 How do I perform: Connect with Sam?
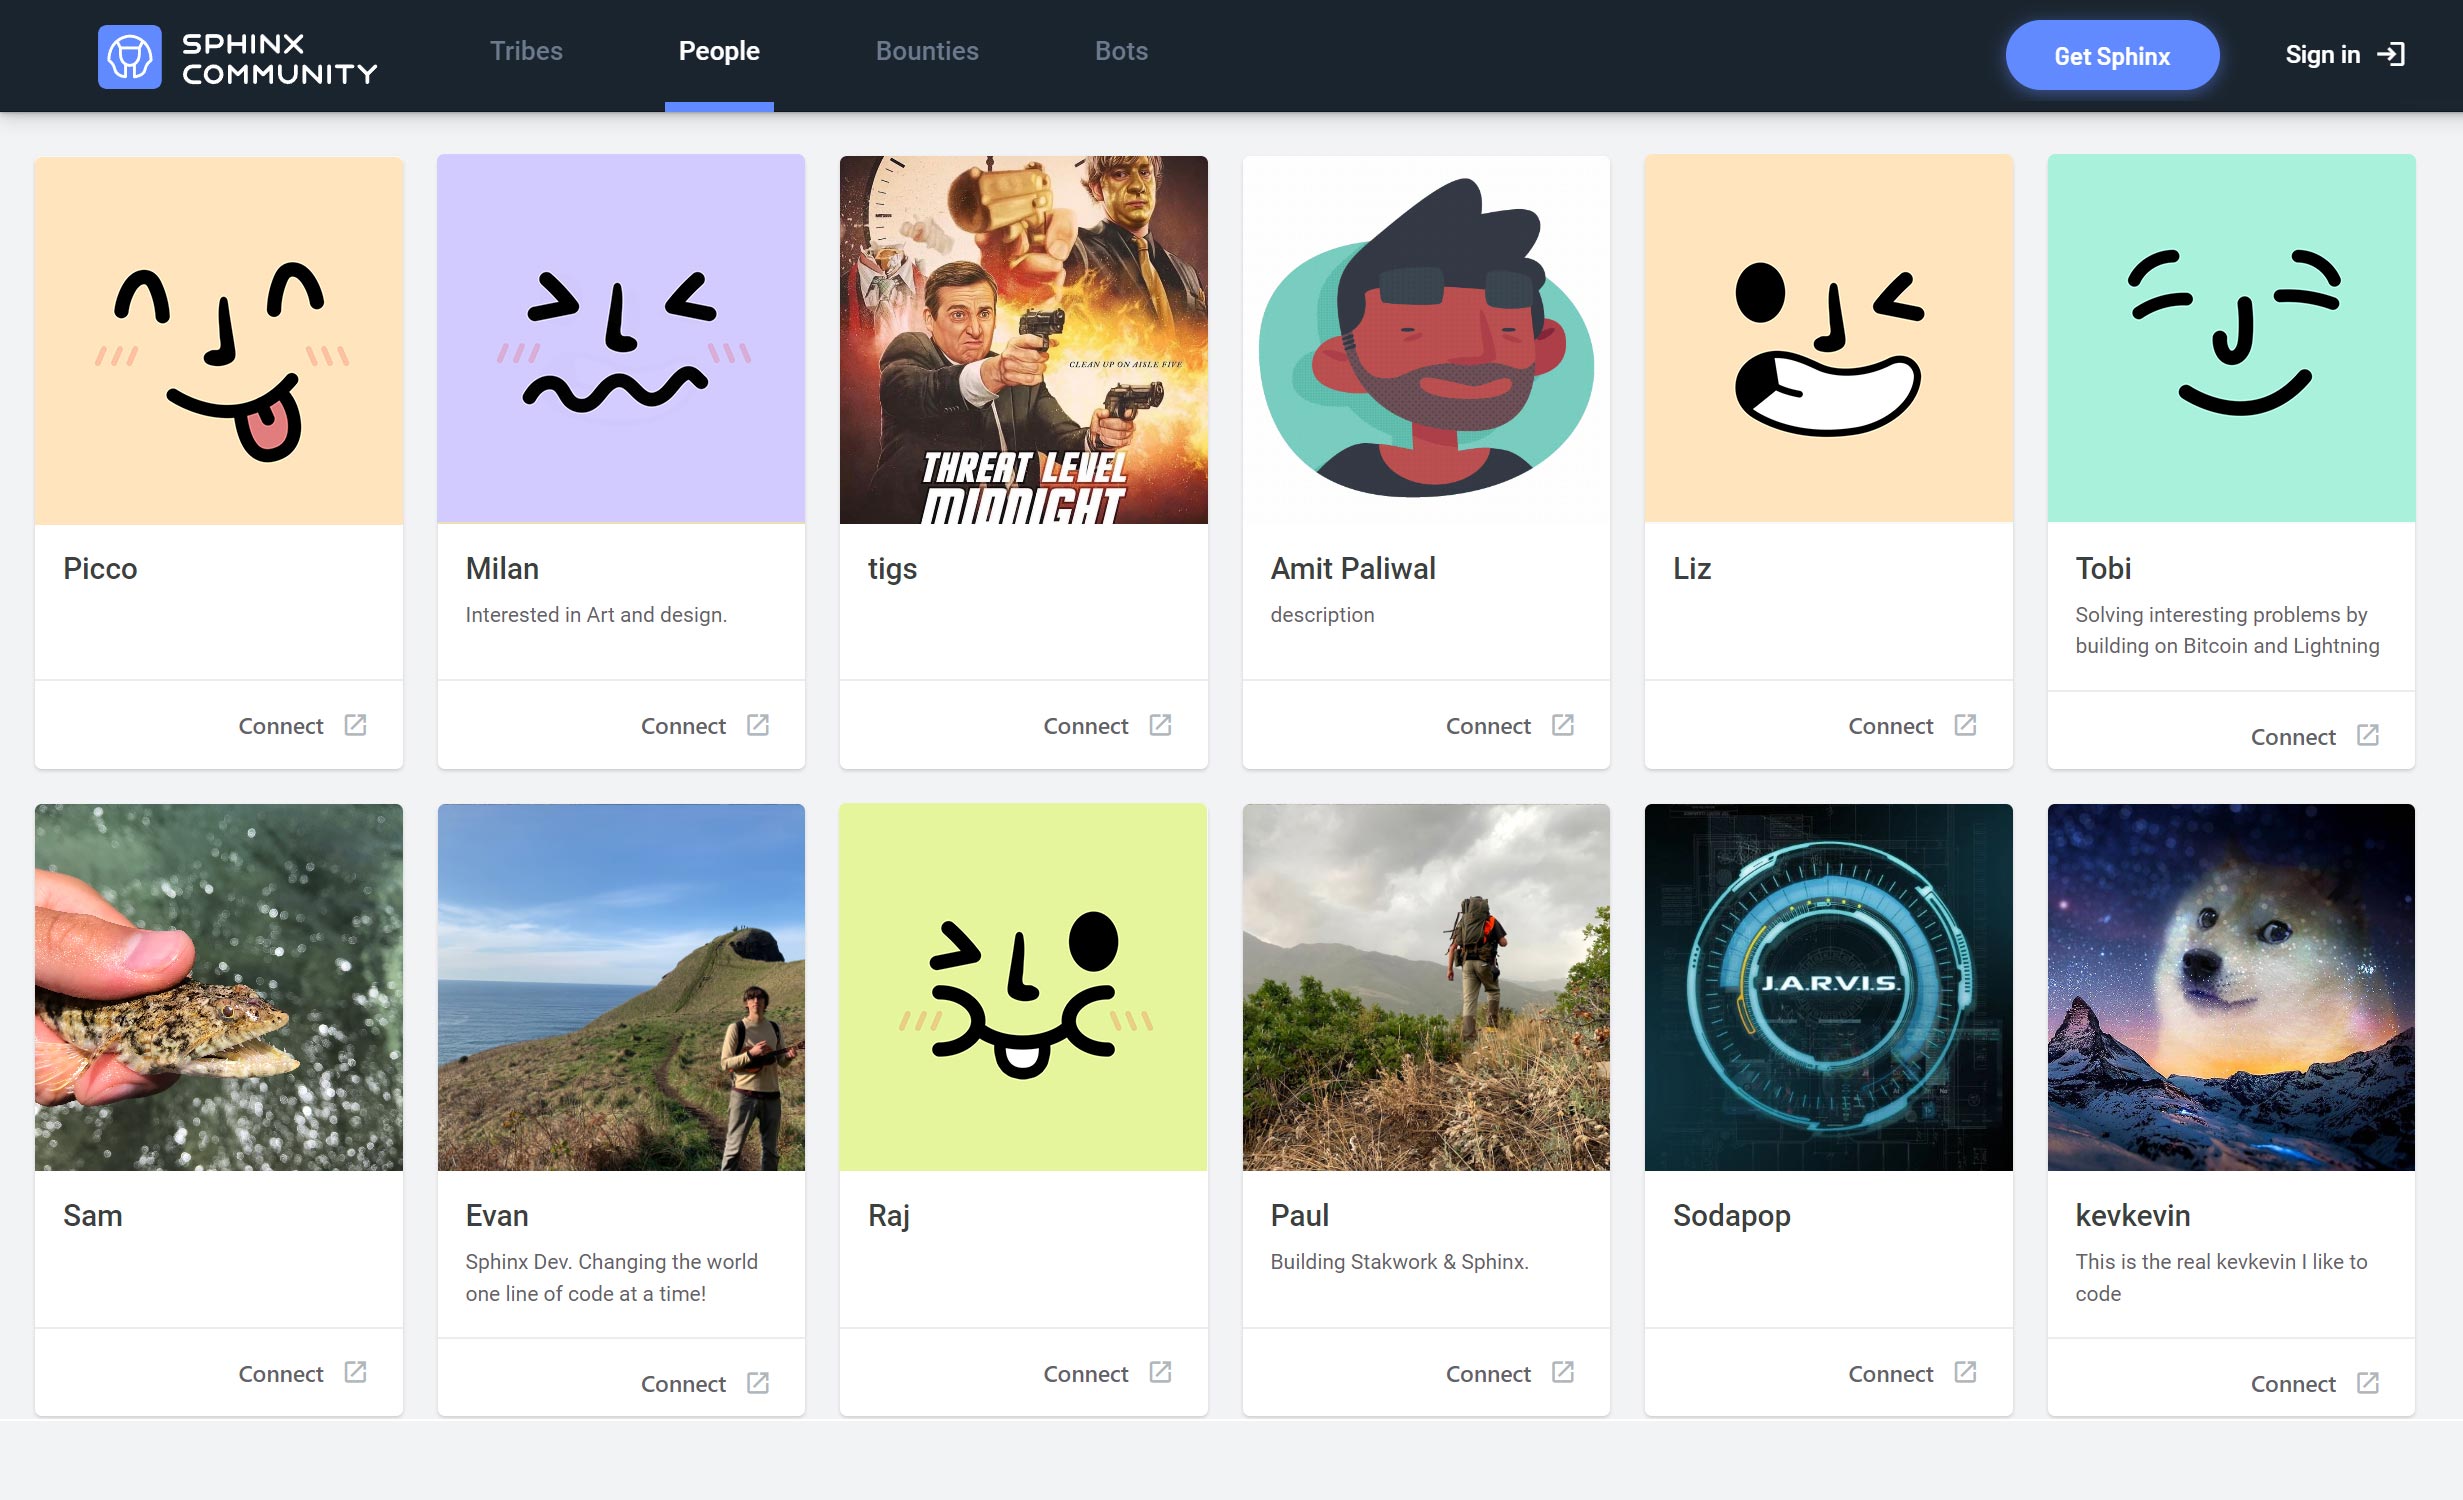pyautogui.click(x=281, y=1374)
